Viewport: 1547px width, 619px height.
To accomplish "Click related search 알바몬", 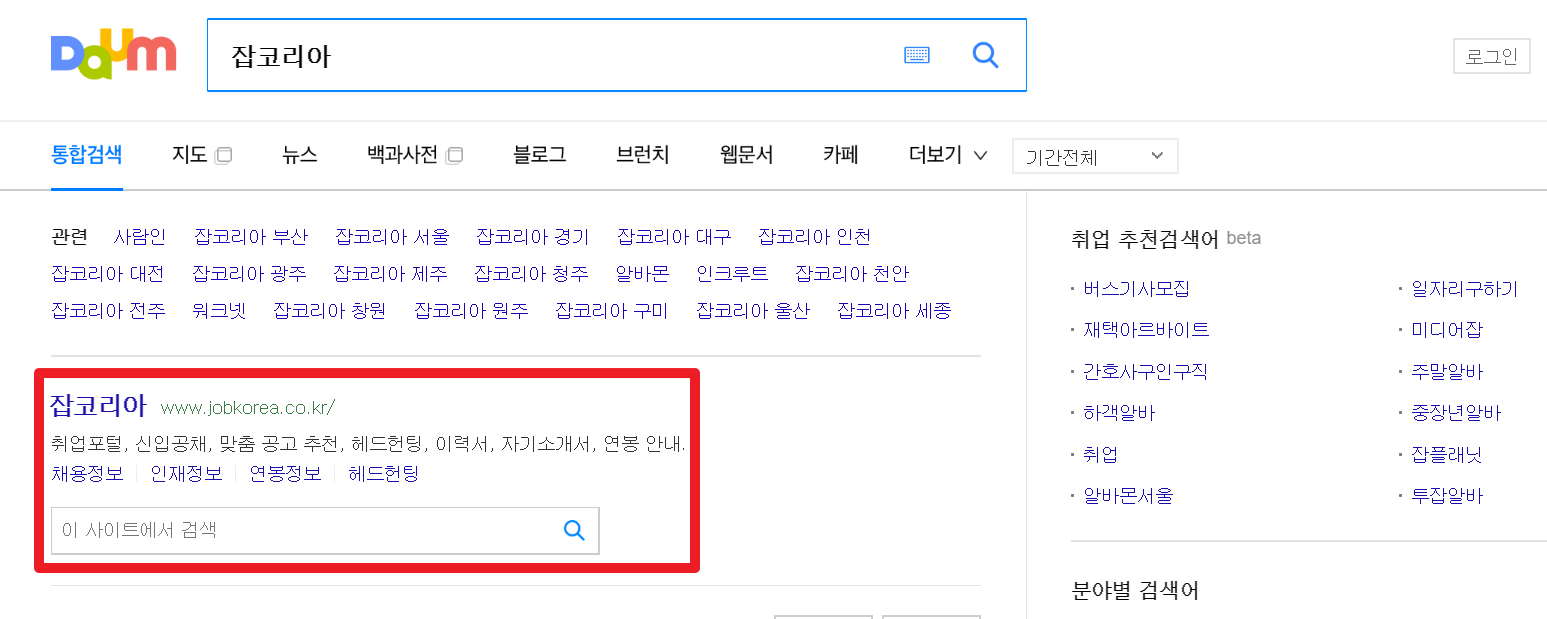I will [x=642, y=274].
